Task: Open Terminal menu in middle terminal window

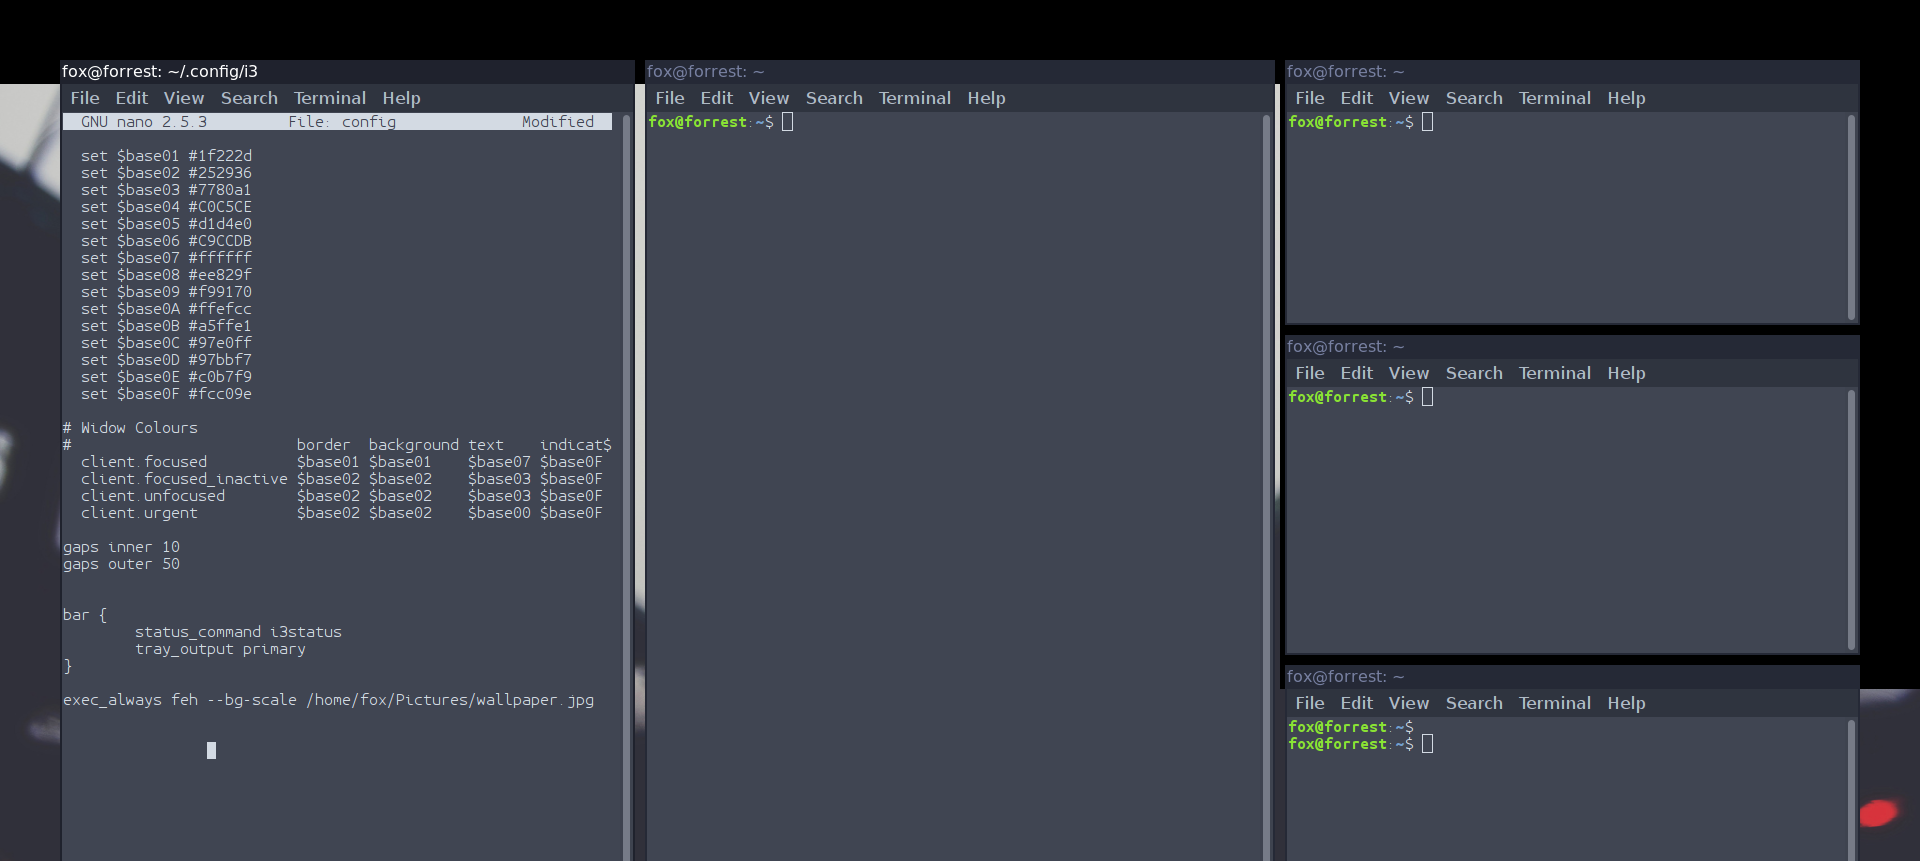Action: coord(915,98)
